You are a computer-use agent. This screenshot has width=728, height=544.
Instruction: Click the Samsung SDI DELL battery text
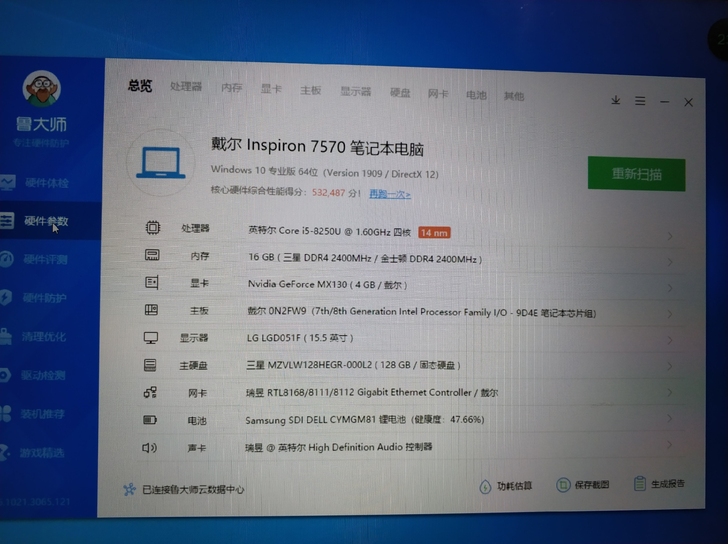tap(364, 420)
